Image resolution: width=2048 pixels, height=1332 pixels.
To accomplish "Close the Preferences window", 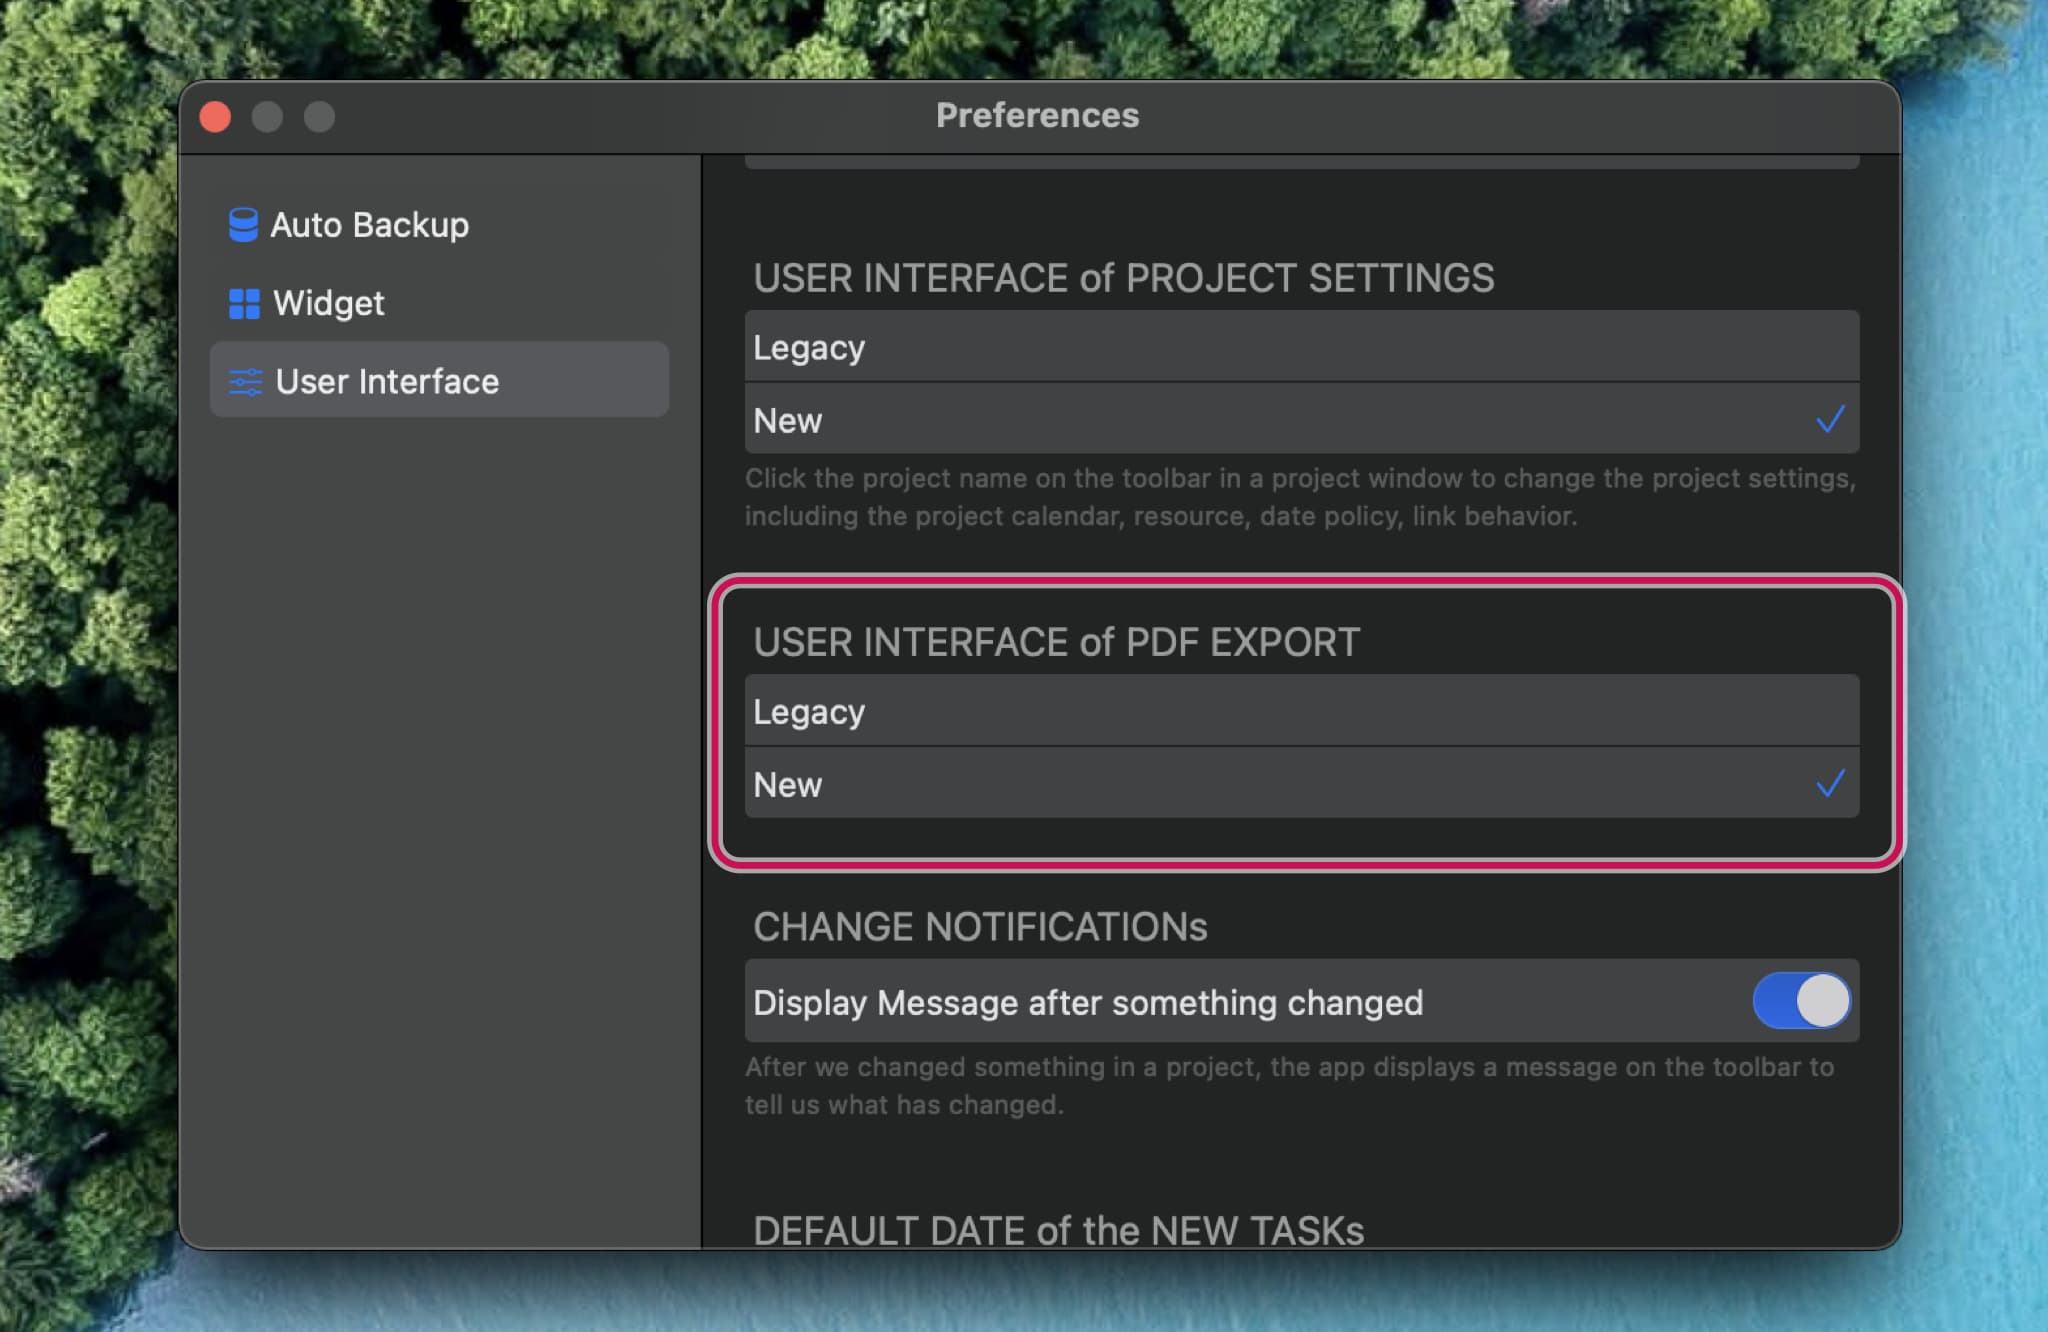I will (216, 117).
